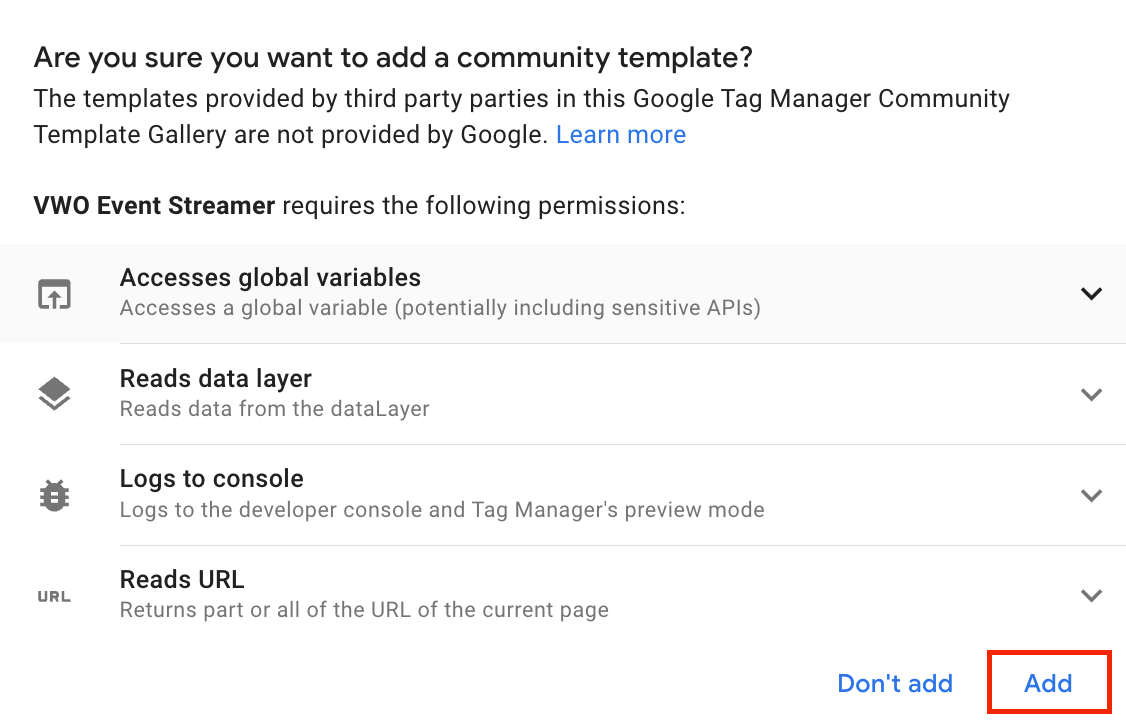
Task: Expand the Accesses global variables chevron
Action: tap(1092, 293)
